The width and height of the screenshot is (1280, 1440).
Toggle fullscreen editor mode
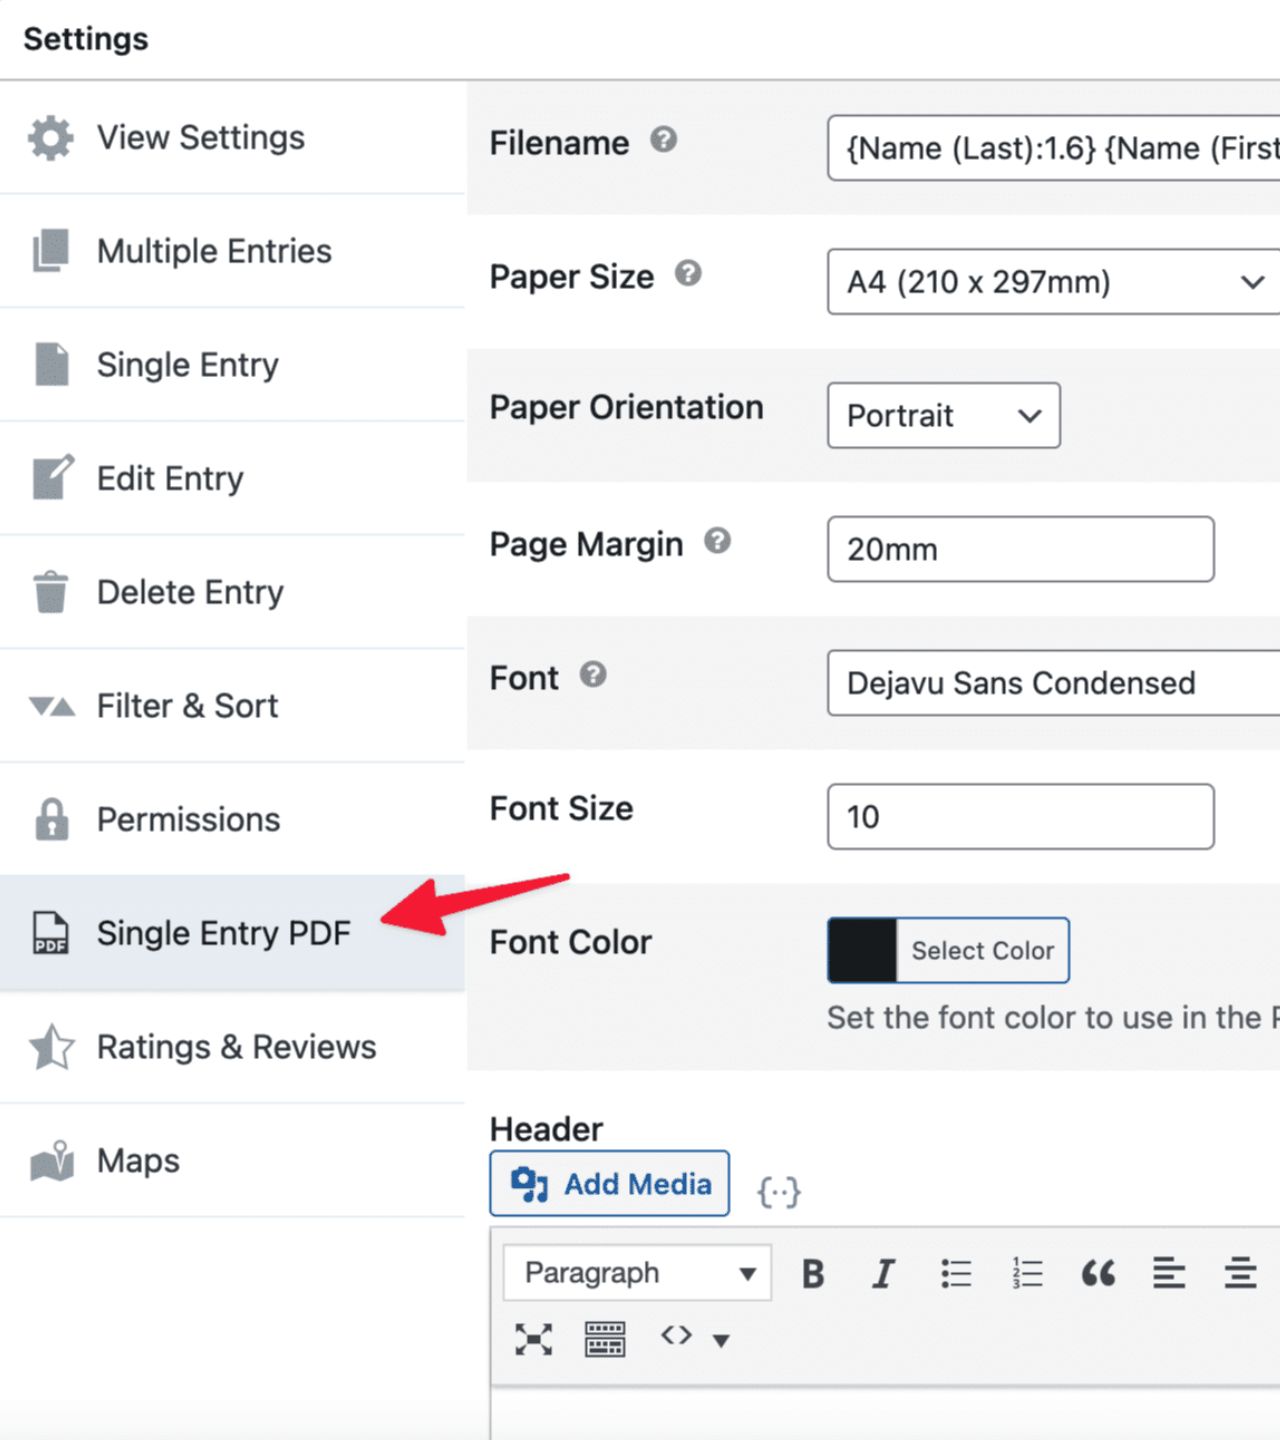[x=534, y=1338]
